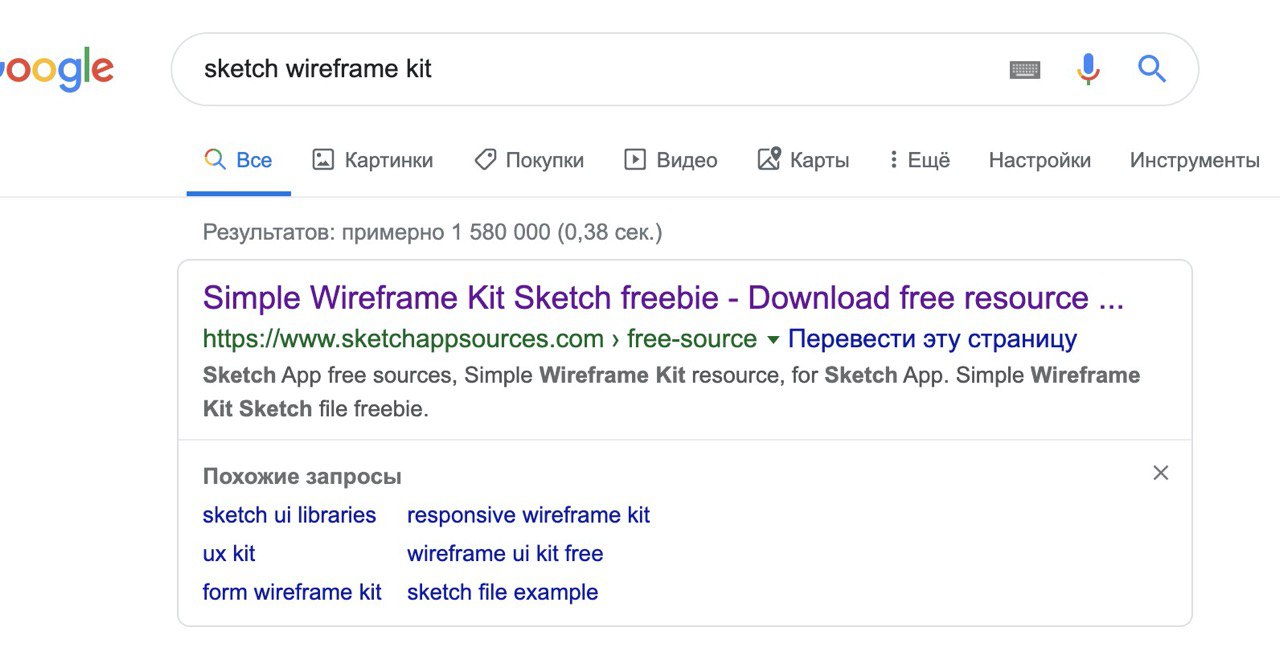Open related search sketch file example
Viewport: 1280px width, 648px height.
point(502,592)
